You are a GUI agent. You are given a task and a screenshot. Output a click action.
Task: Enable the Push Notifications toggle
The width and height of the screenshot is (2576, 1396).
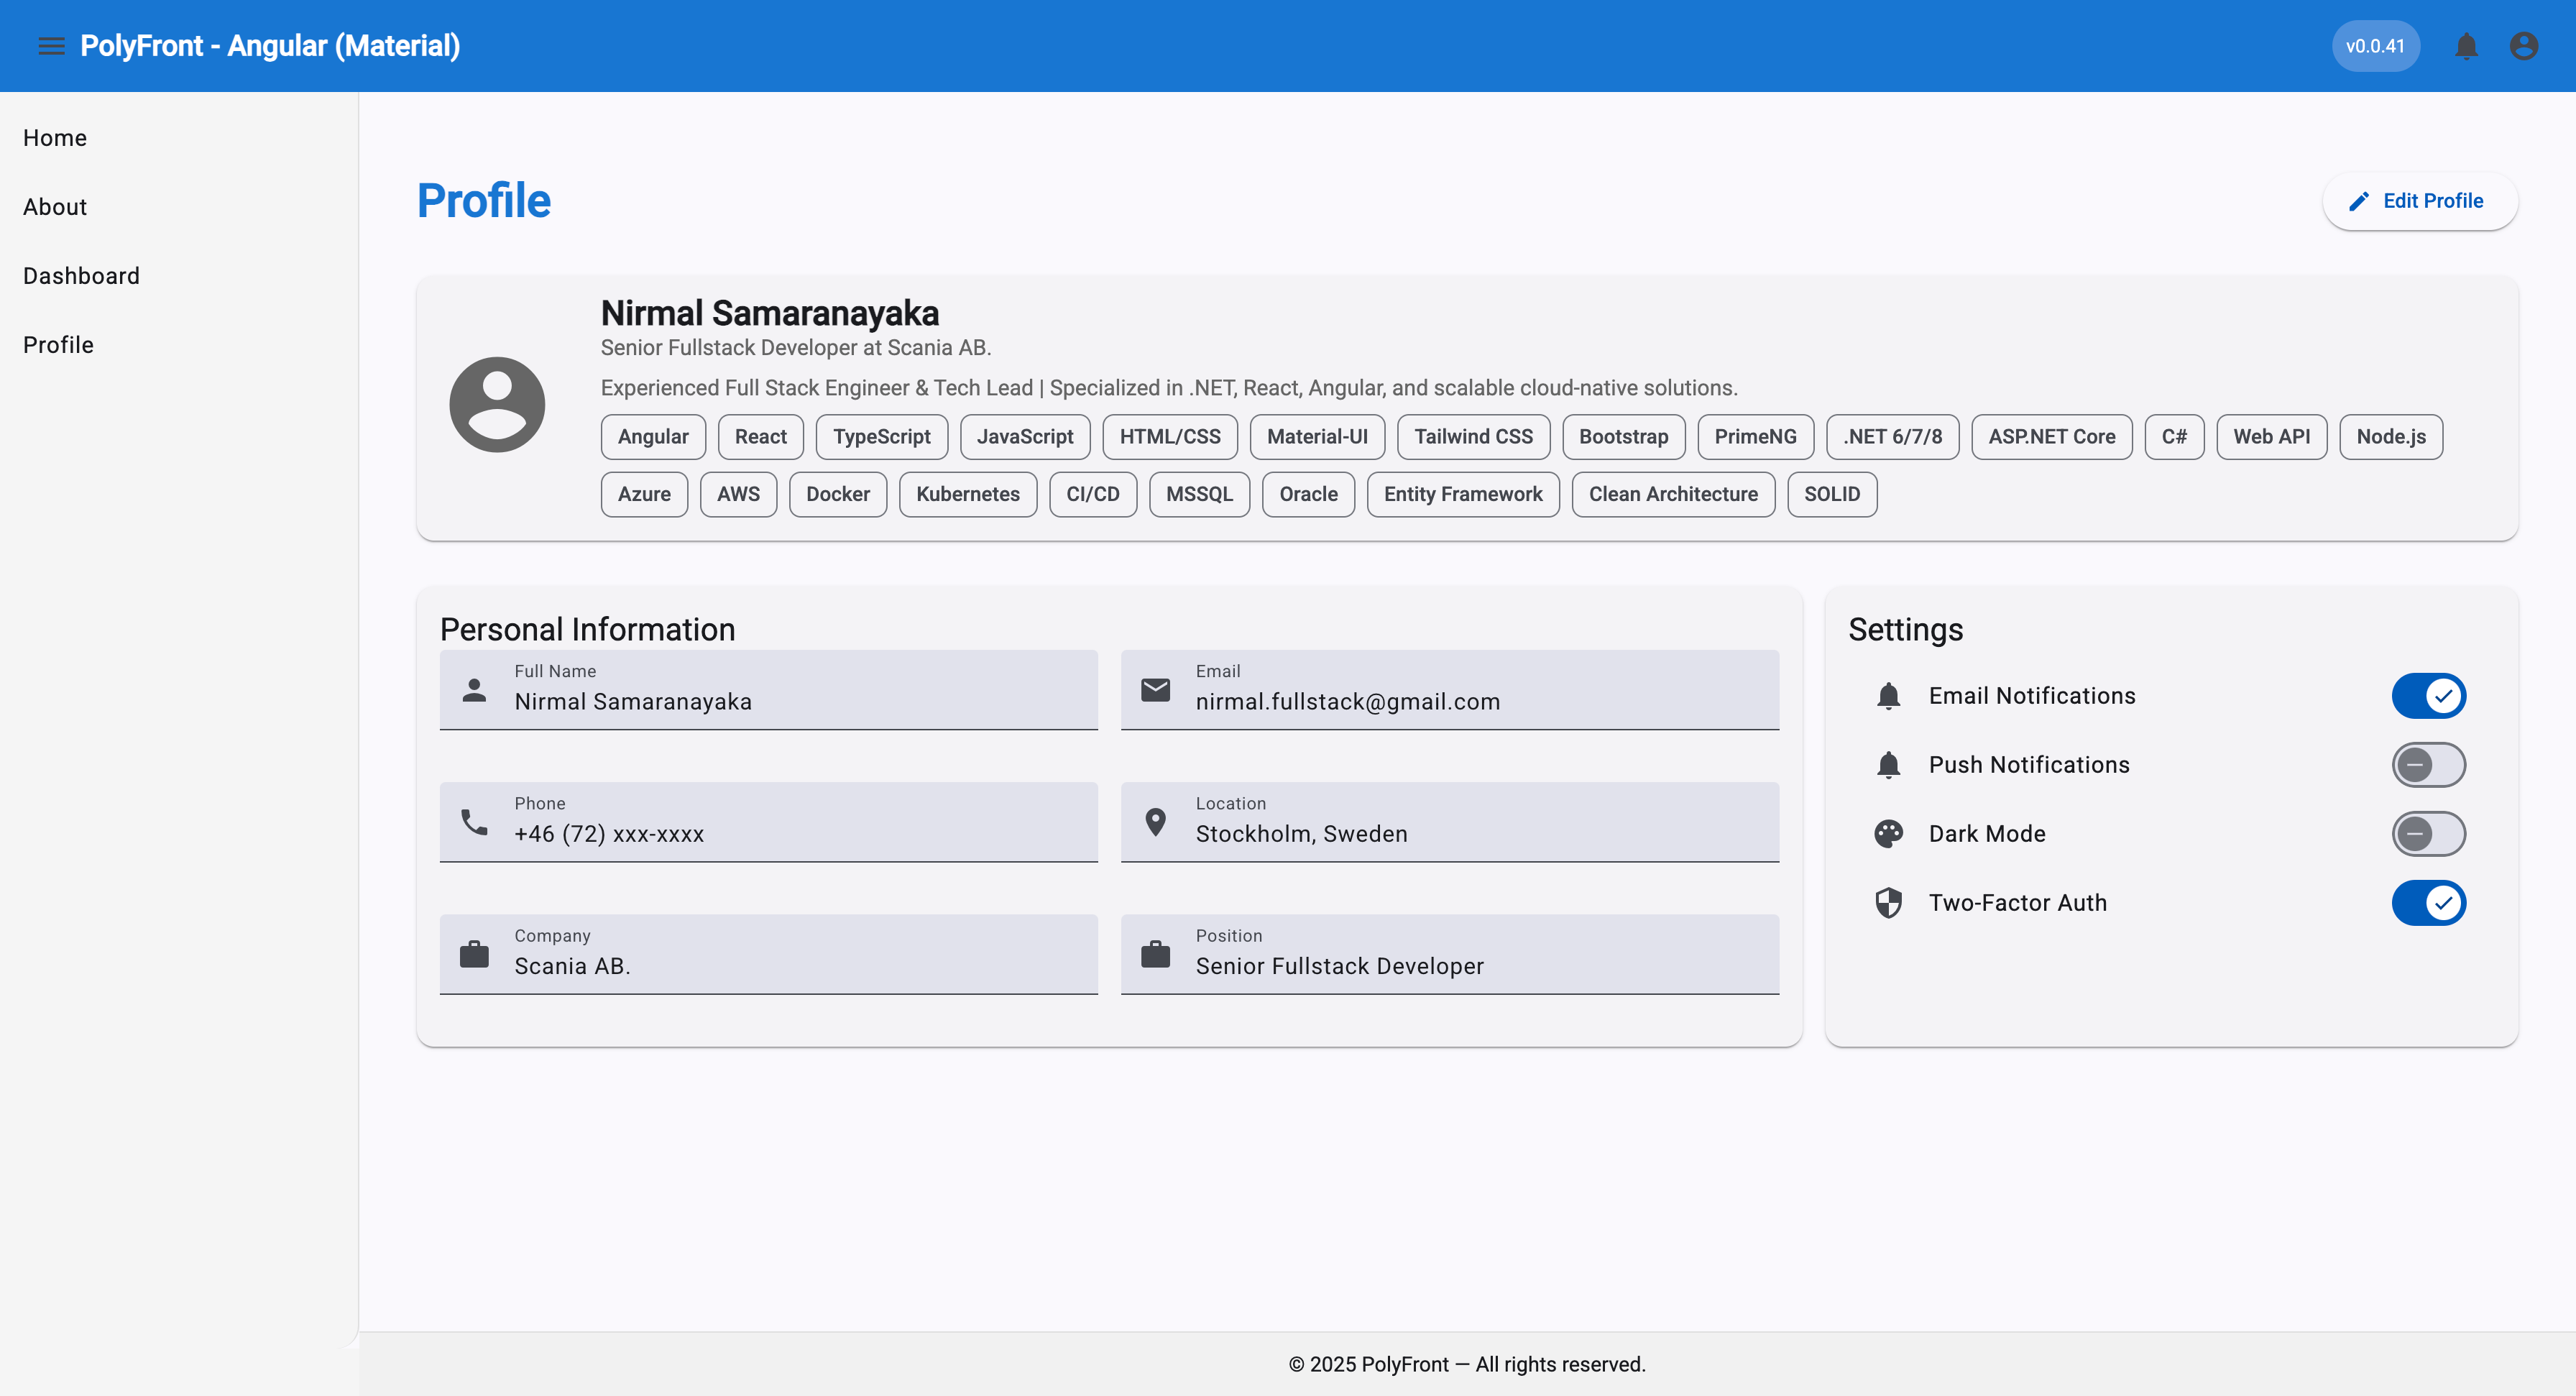click(2428, 765)
